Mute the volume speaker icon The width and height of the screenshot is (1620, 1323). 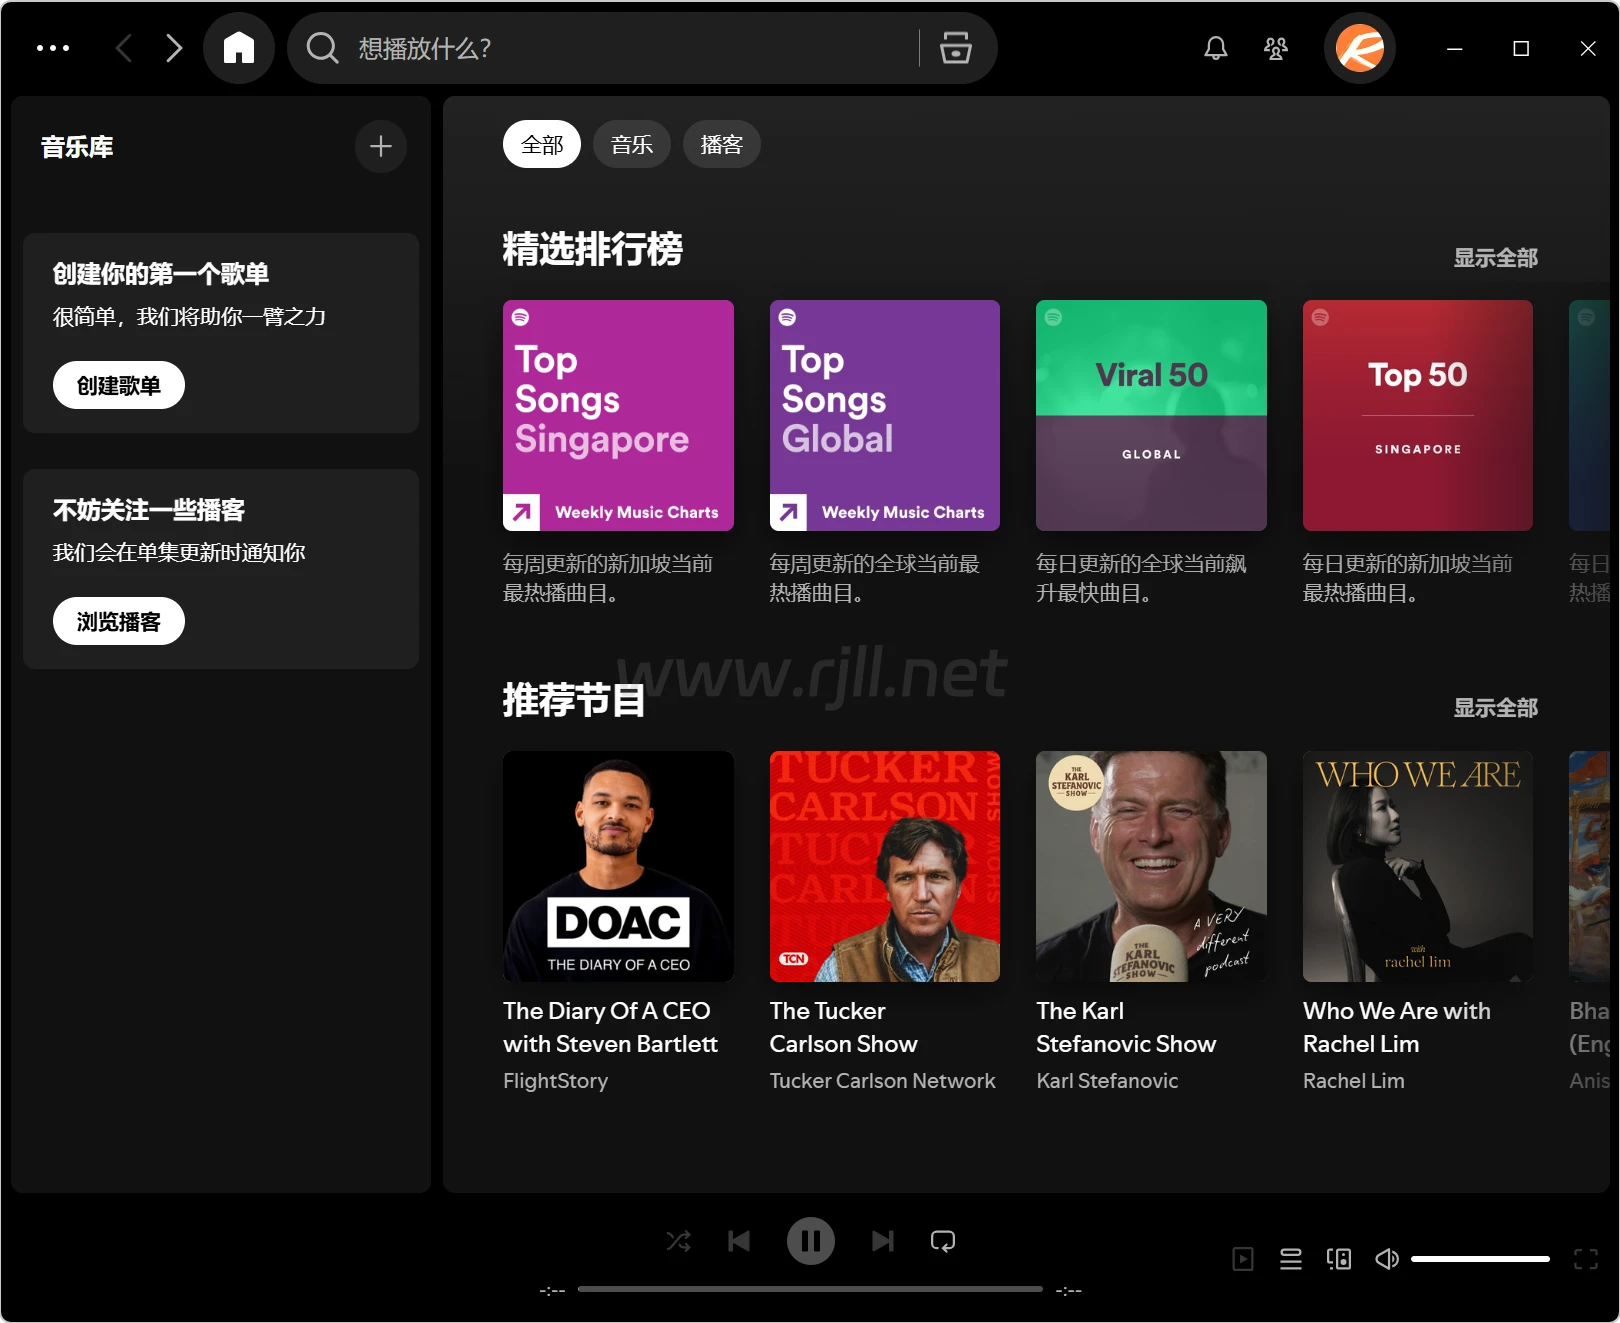(1387, 1259)
